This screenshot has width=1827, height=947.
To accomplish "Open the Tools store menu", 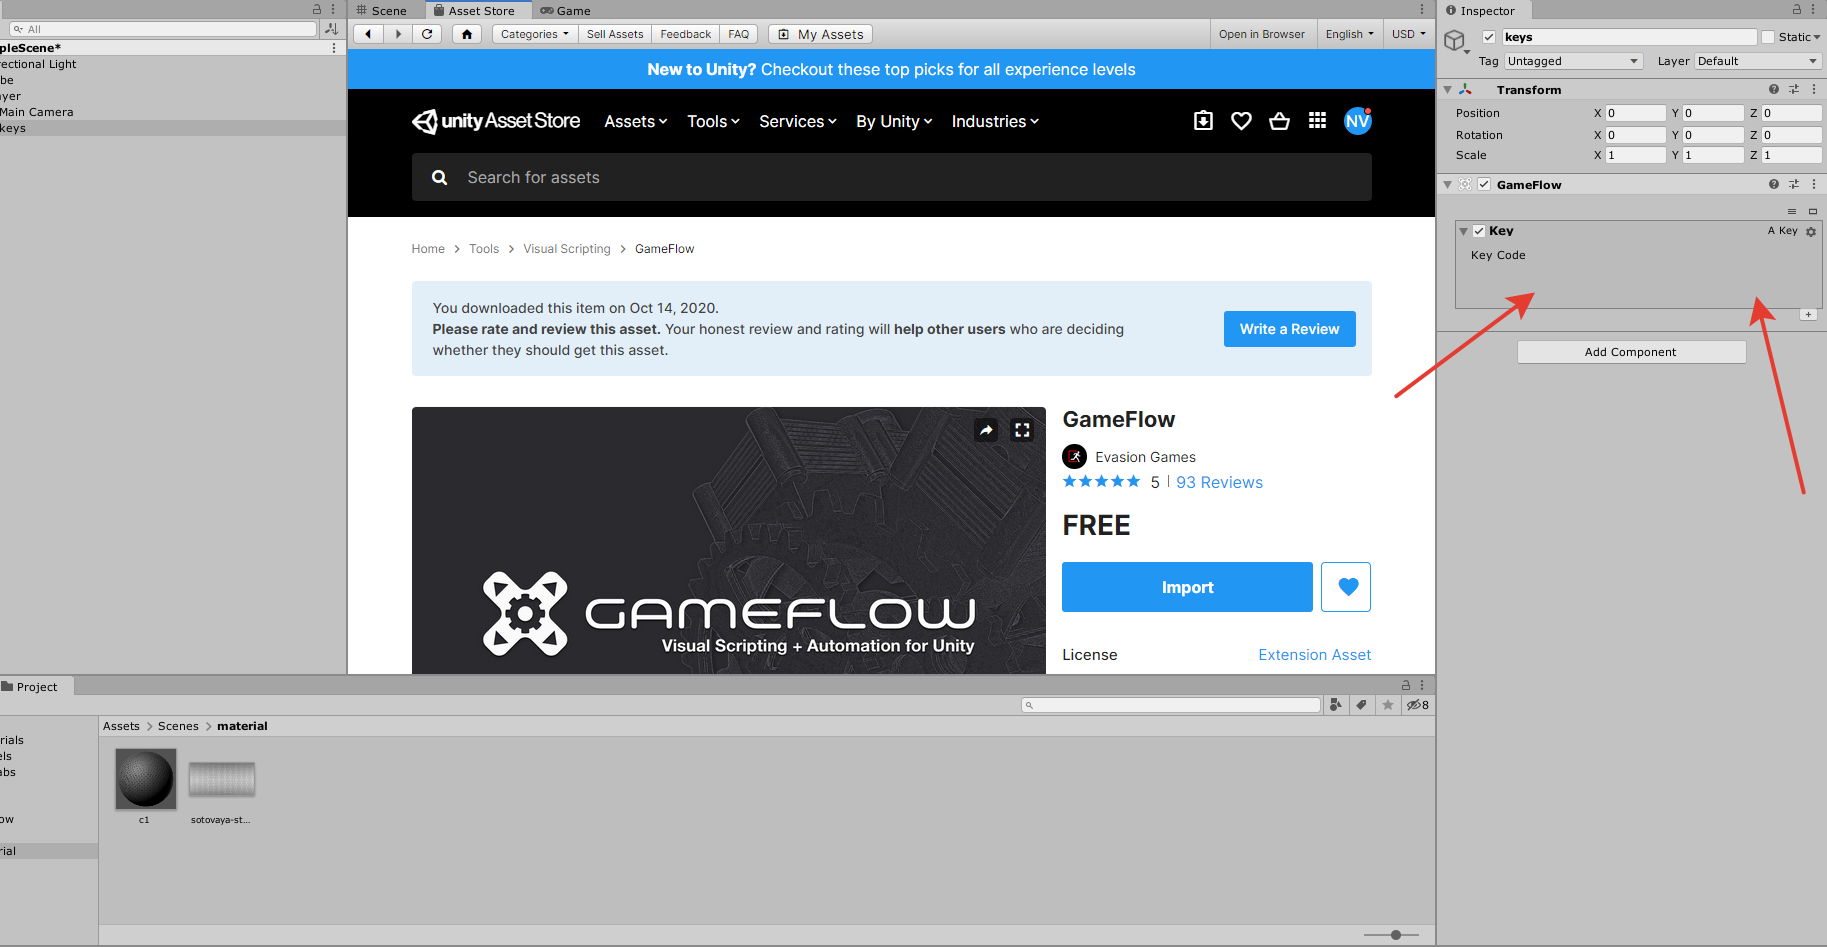I will (x=713, y=121).
